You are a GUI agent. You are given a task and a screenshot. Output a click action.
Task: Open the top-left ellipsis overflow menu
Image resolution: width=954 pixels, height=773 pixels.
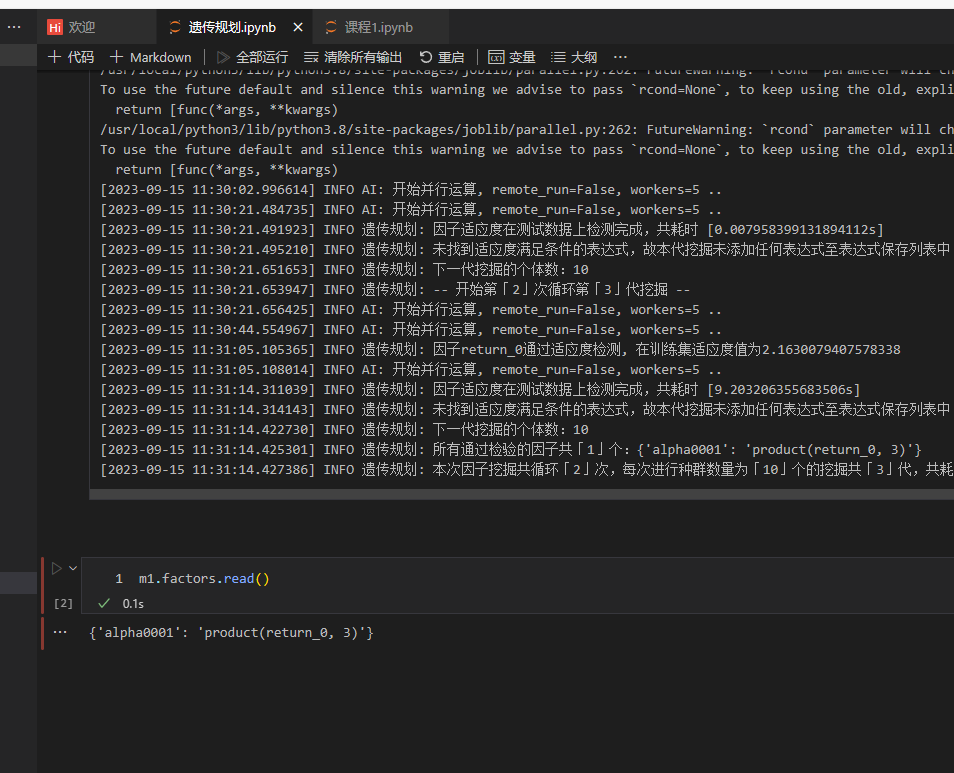(14, 27)
